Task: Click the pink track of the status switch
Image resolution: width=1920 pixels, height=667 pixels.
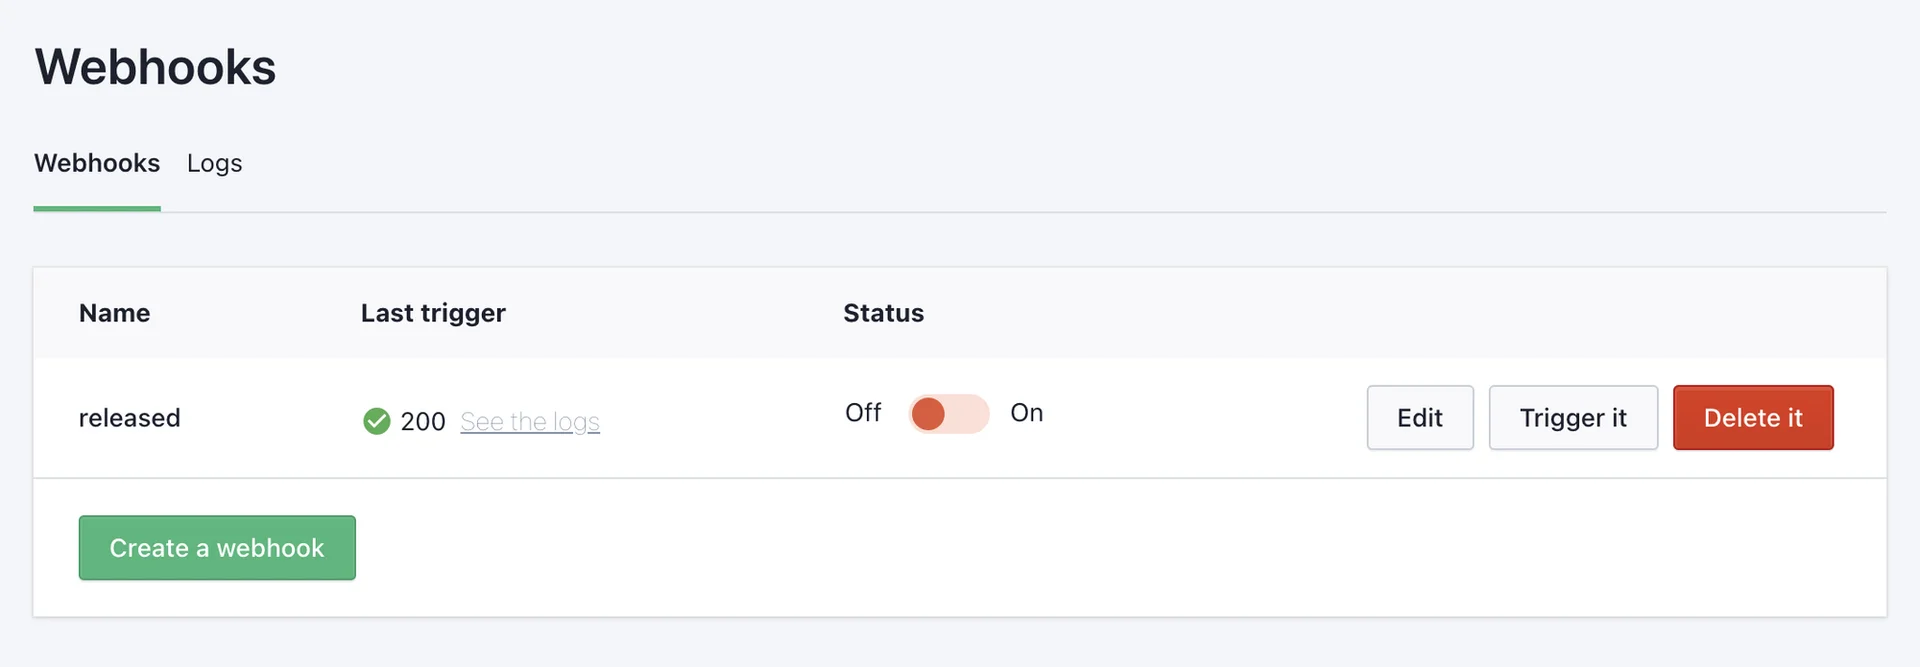Action: pyautogui.click(x=968, y=414)
